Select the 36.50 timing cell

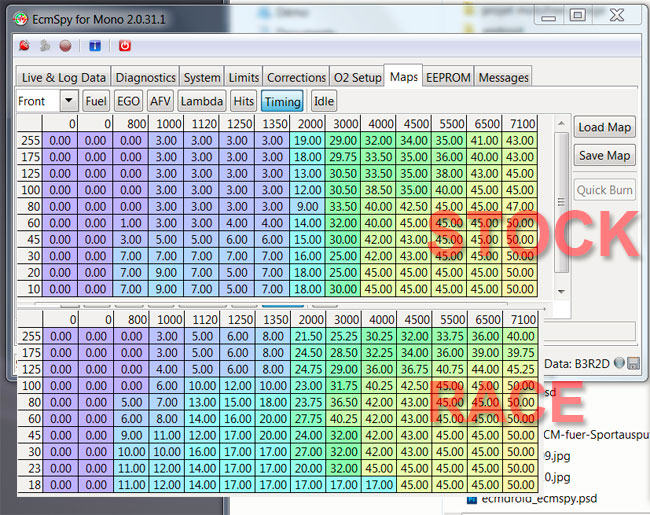(x=344, y=402)
